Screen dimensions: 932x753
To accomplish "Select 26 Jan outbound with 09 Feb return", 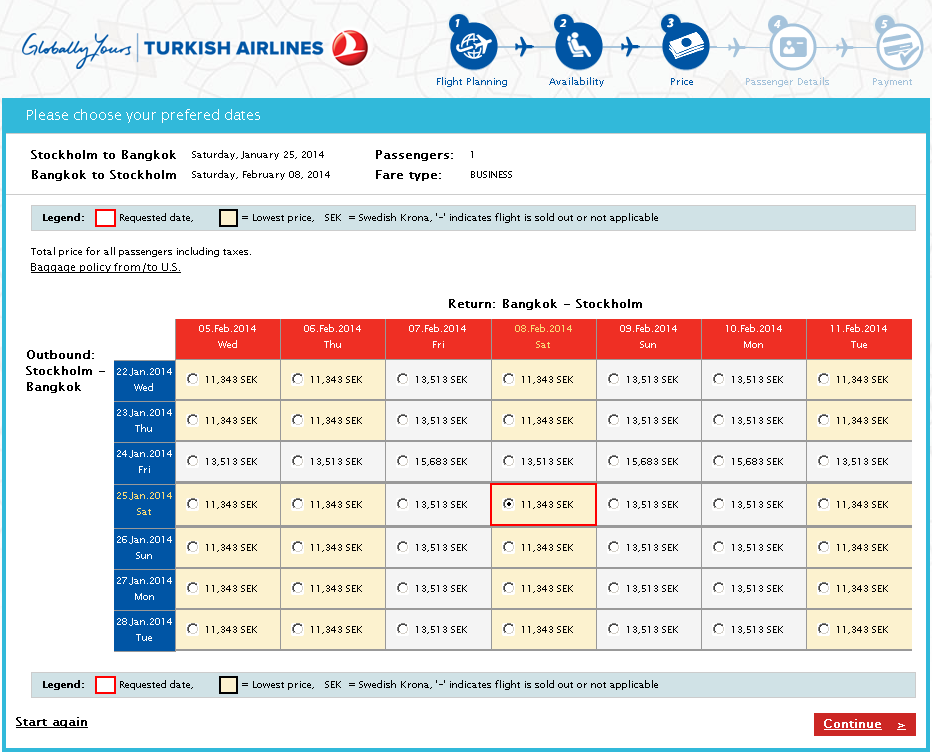I will pyautogui.click(x=614, y=547).
